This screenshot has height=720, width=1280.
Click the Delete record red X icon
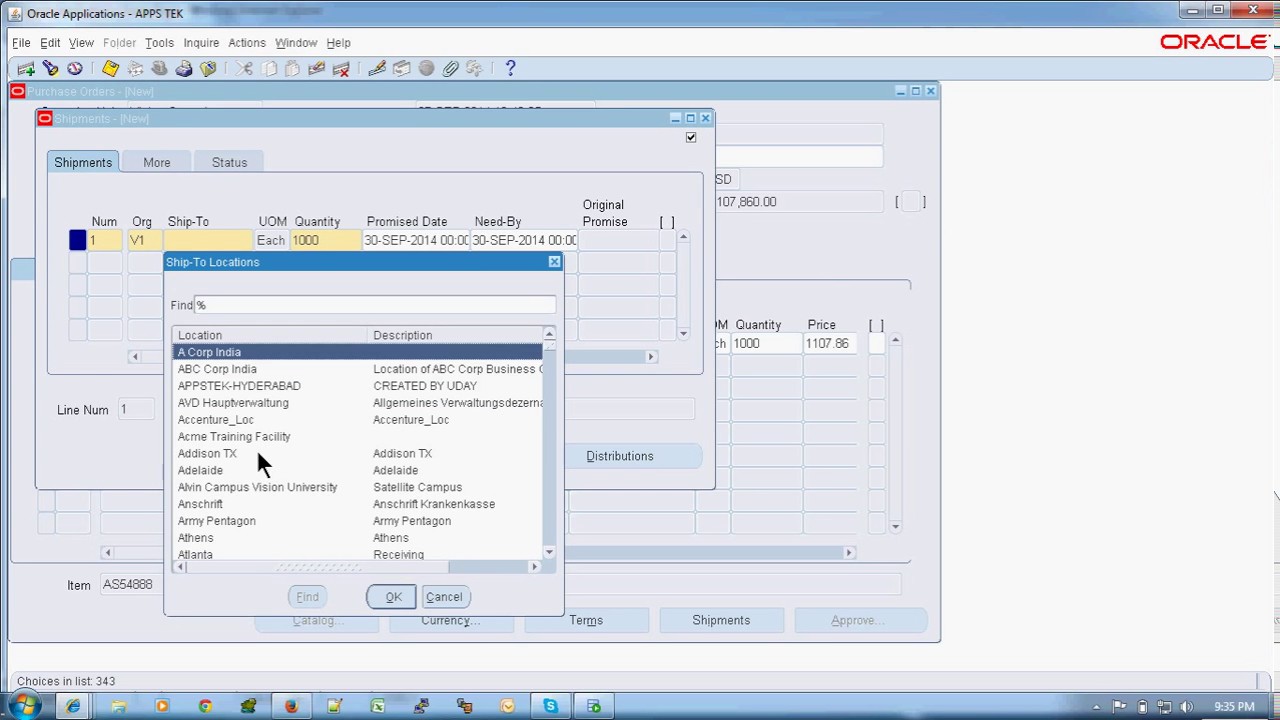pyautogui.click(x=341, y=68)
